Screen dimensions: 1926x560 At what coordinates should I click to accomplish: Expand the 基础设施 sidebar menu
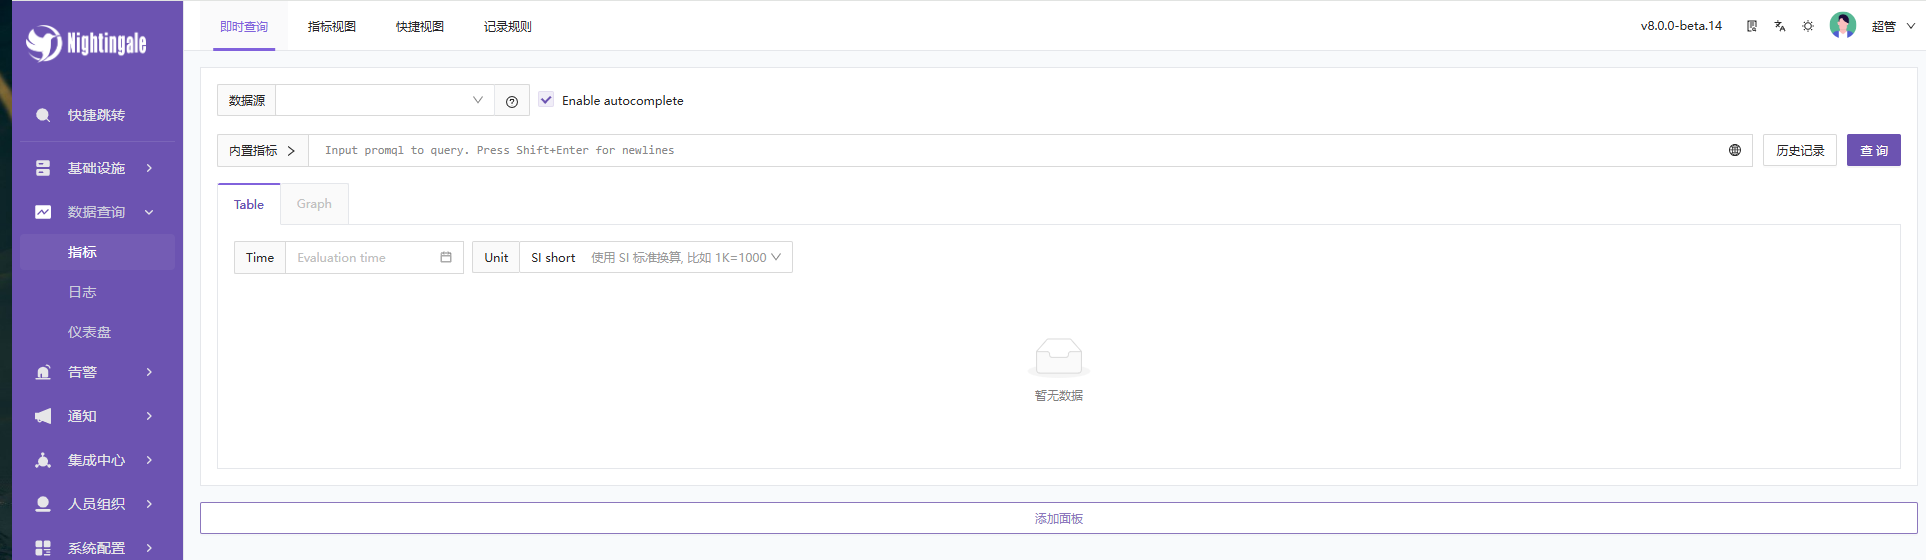click(x=96, y=168)
